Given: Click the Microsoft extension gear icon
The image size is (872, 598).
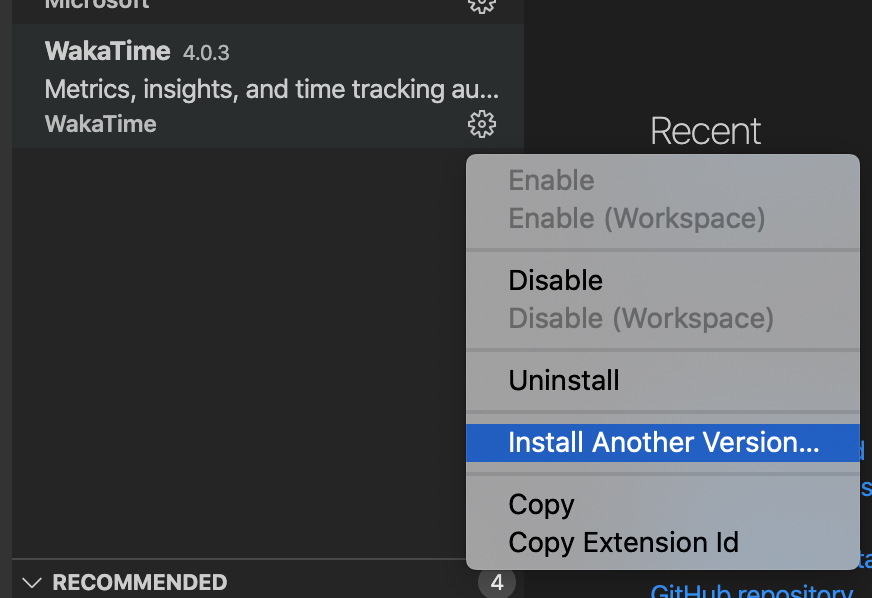Looking at the screenshot, I should (x=482, y=6).
